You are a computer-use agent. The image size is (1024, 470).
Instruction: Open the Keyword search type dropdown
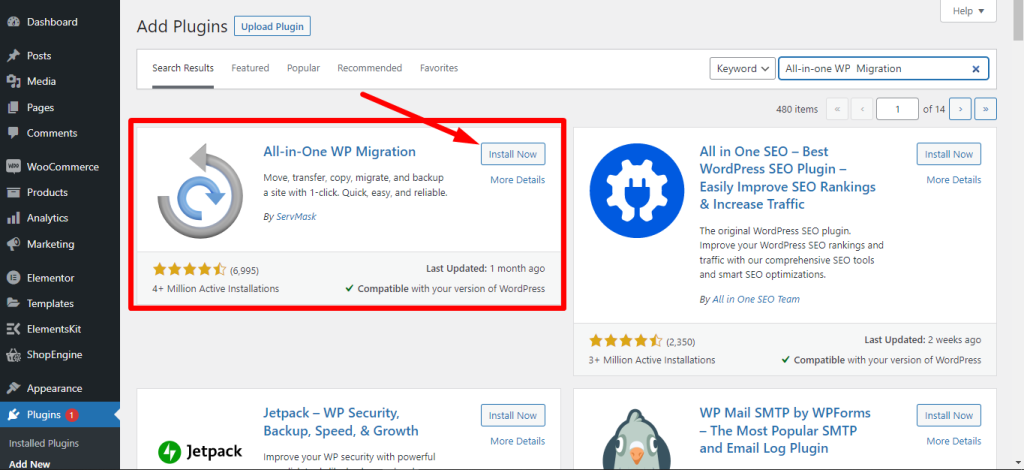pos(743,69)
